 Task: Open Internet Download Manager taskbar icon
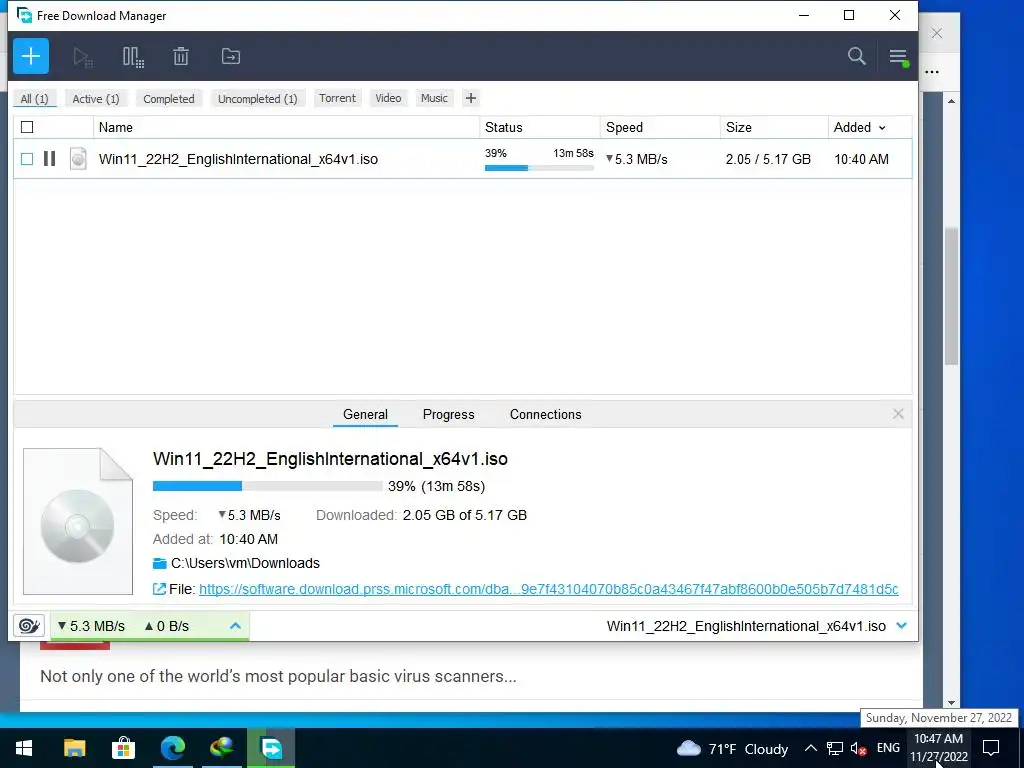221,748
